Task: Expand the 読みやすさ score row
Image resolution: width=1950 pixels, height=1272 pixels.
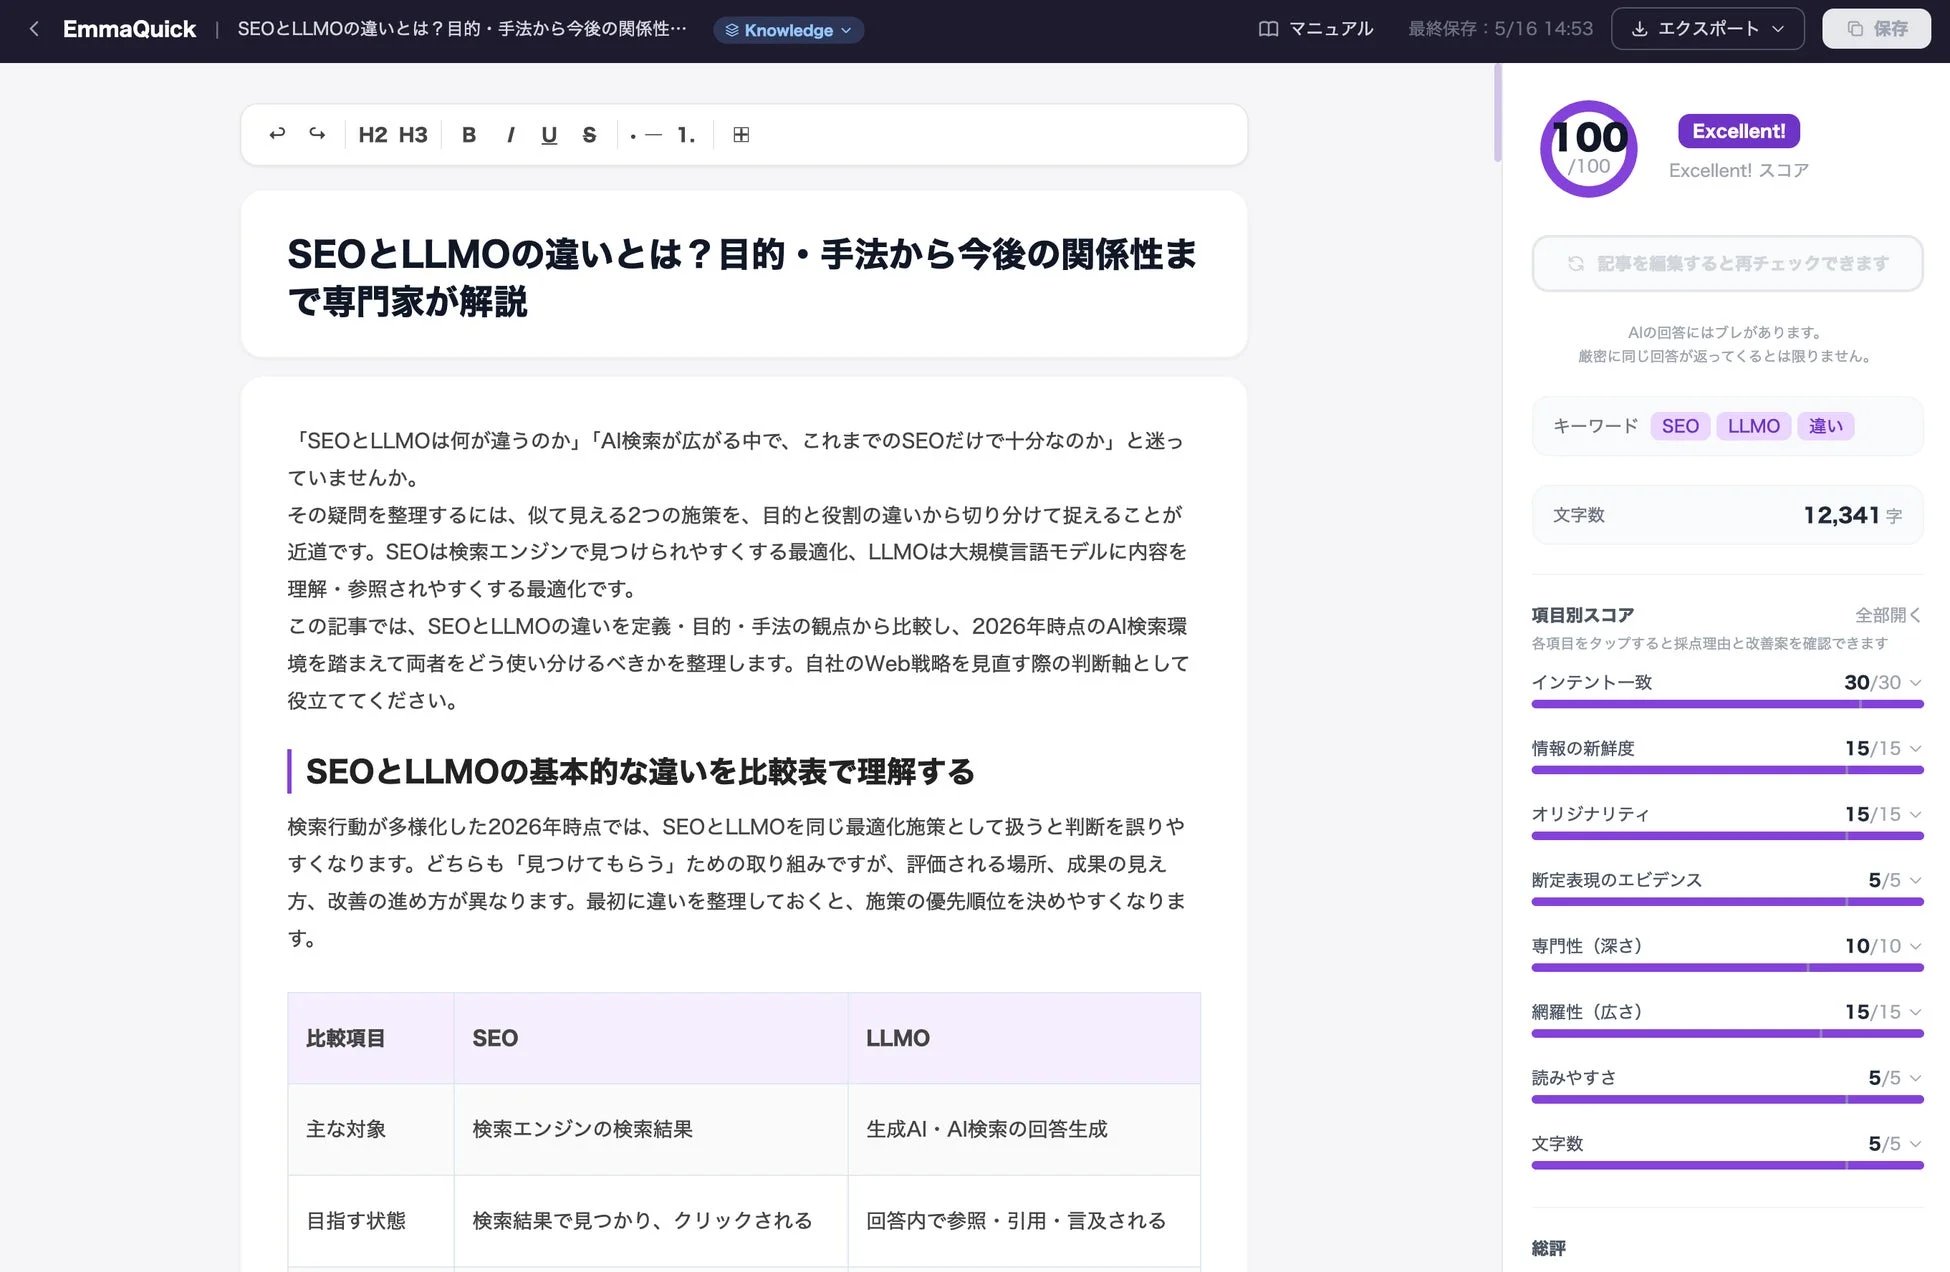Action: pyautogui.click(x=1727, y=1078)
